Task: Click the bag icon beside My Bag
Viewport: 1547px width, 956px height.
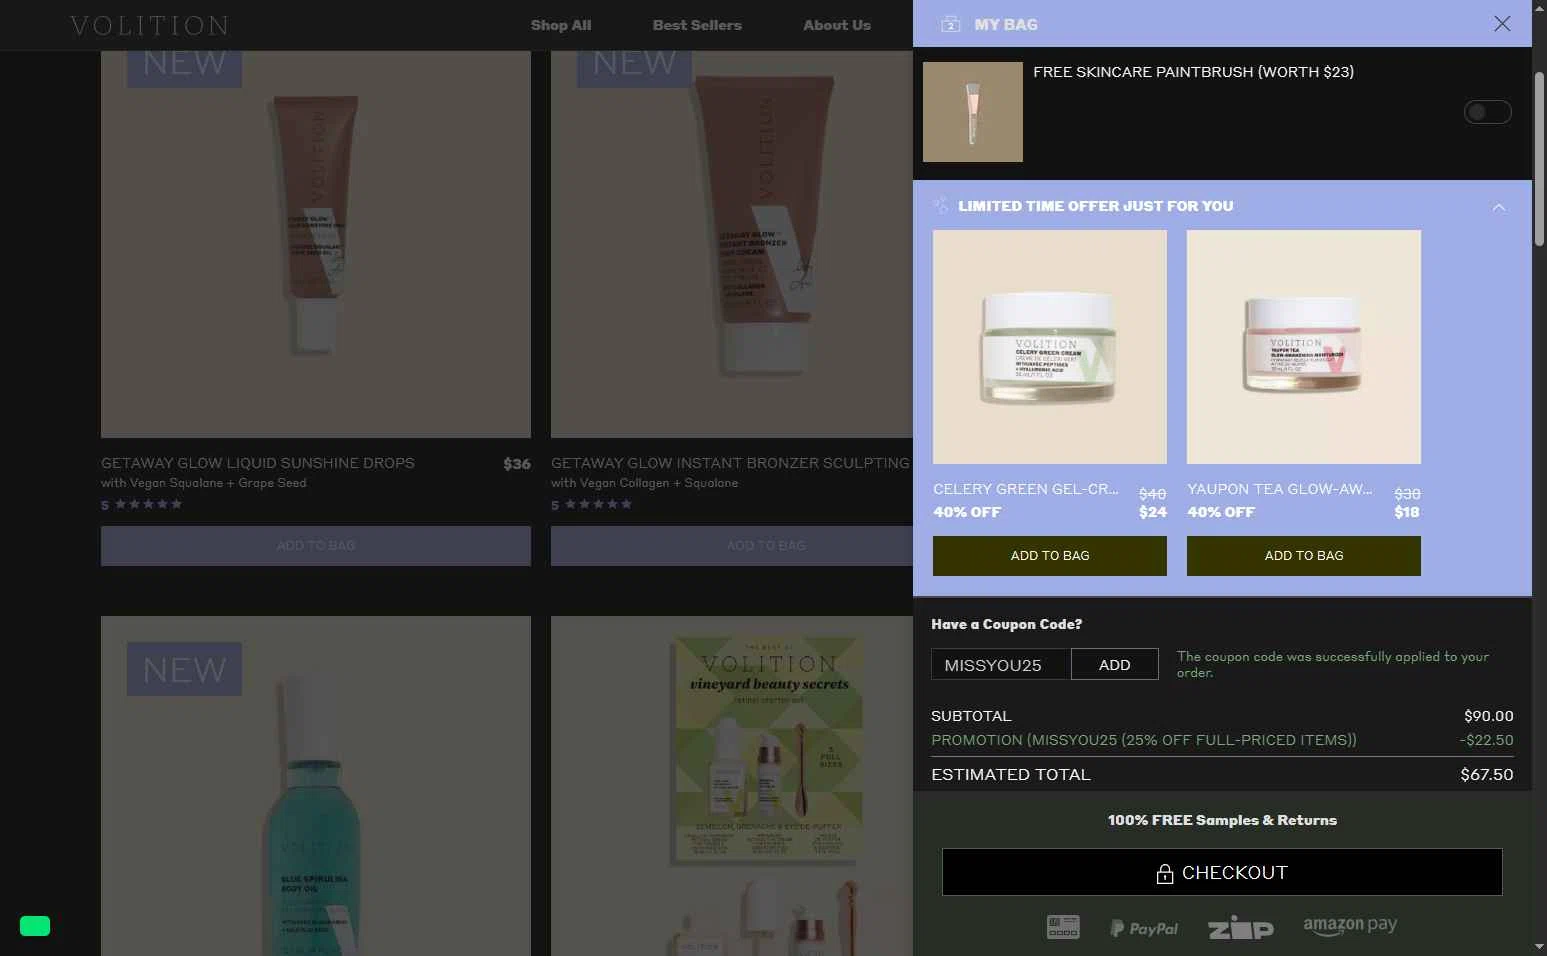Action: click(x=950, y=24)
